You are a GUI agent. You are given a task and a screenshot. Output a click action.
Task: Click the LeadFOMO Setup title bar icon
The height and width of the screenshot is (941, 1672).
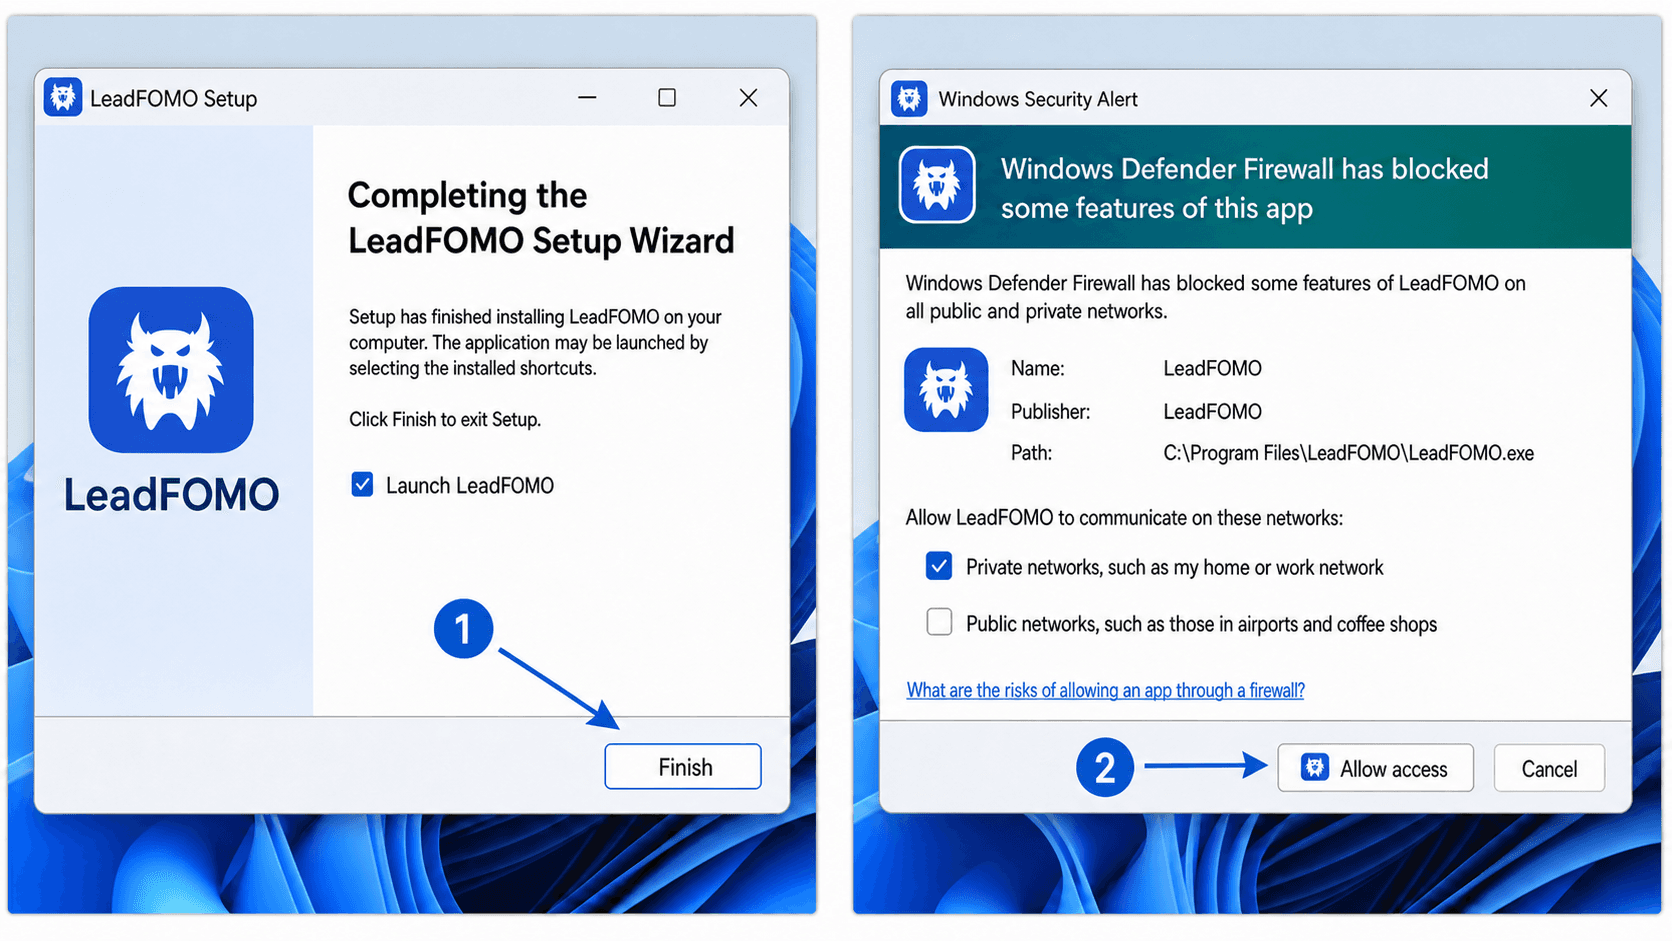(63, 97)
